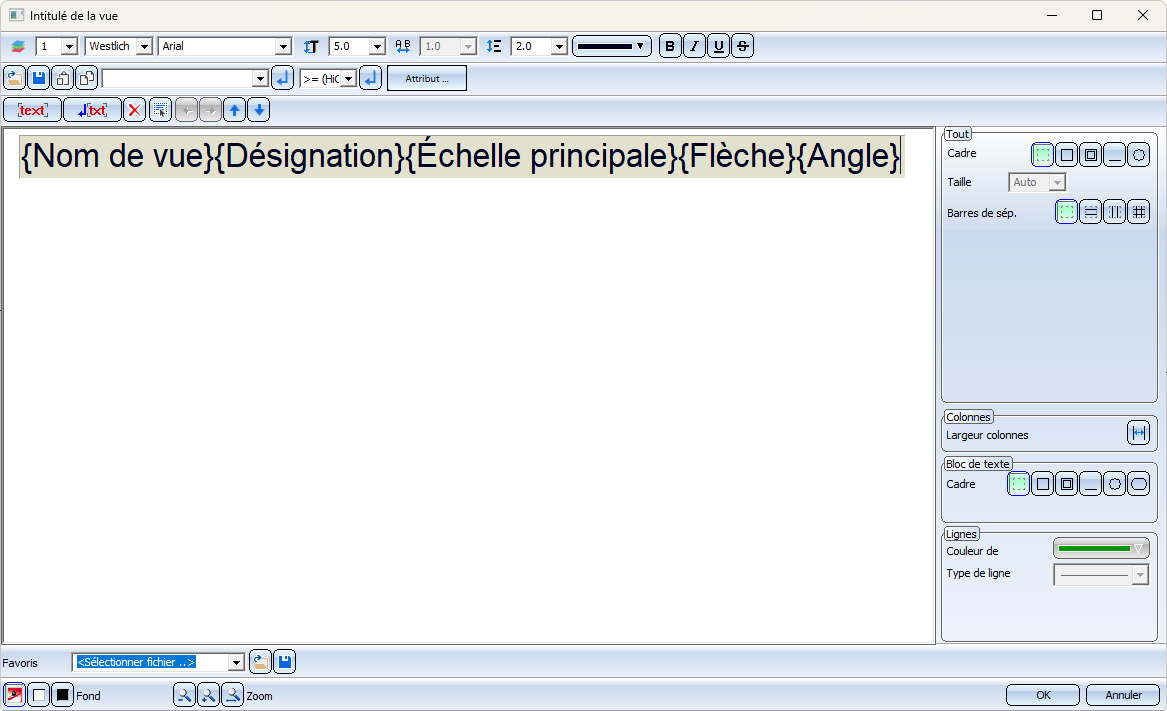Click the save disk icon in second toolbar
This screenshot has height=711, width=1167.
39,78
